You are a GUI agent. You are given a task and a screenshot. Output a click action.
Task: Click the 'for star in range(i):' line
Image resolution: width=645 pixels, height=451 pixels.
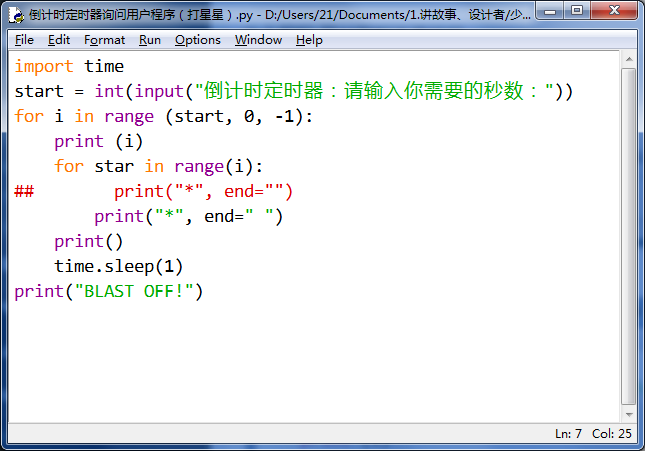158,167
